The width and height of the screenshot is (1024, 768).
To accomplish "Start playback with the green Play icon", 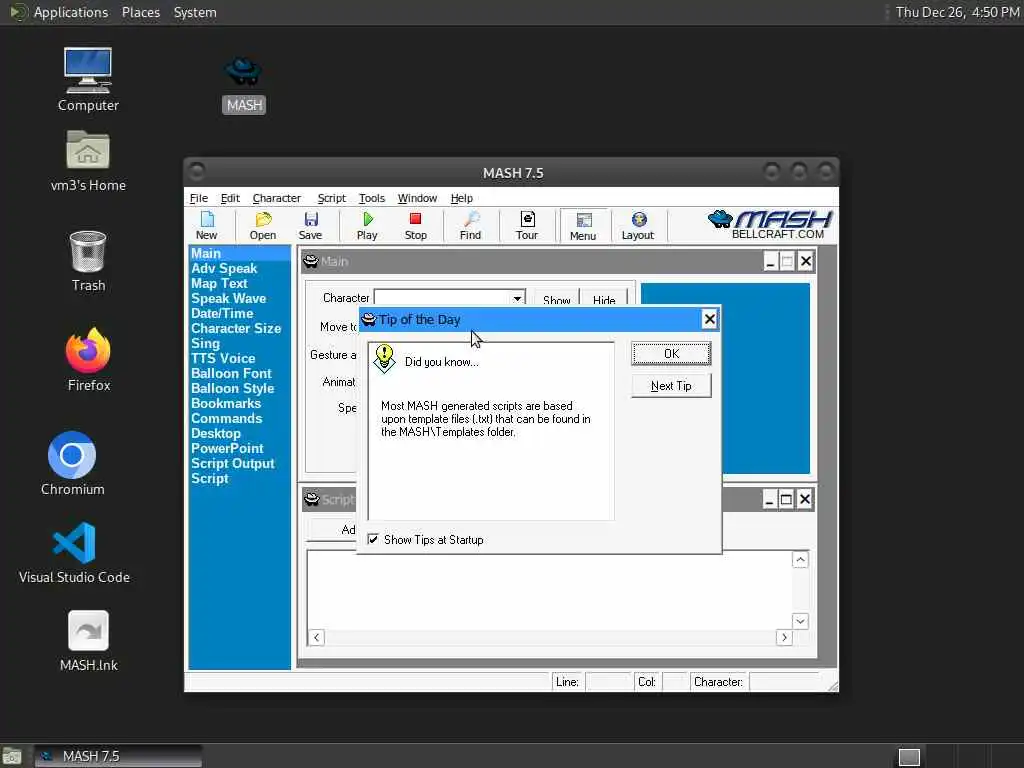I will [x=367, y=226].
